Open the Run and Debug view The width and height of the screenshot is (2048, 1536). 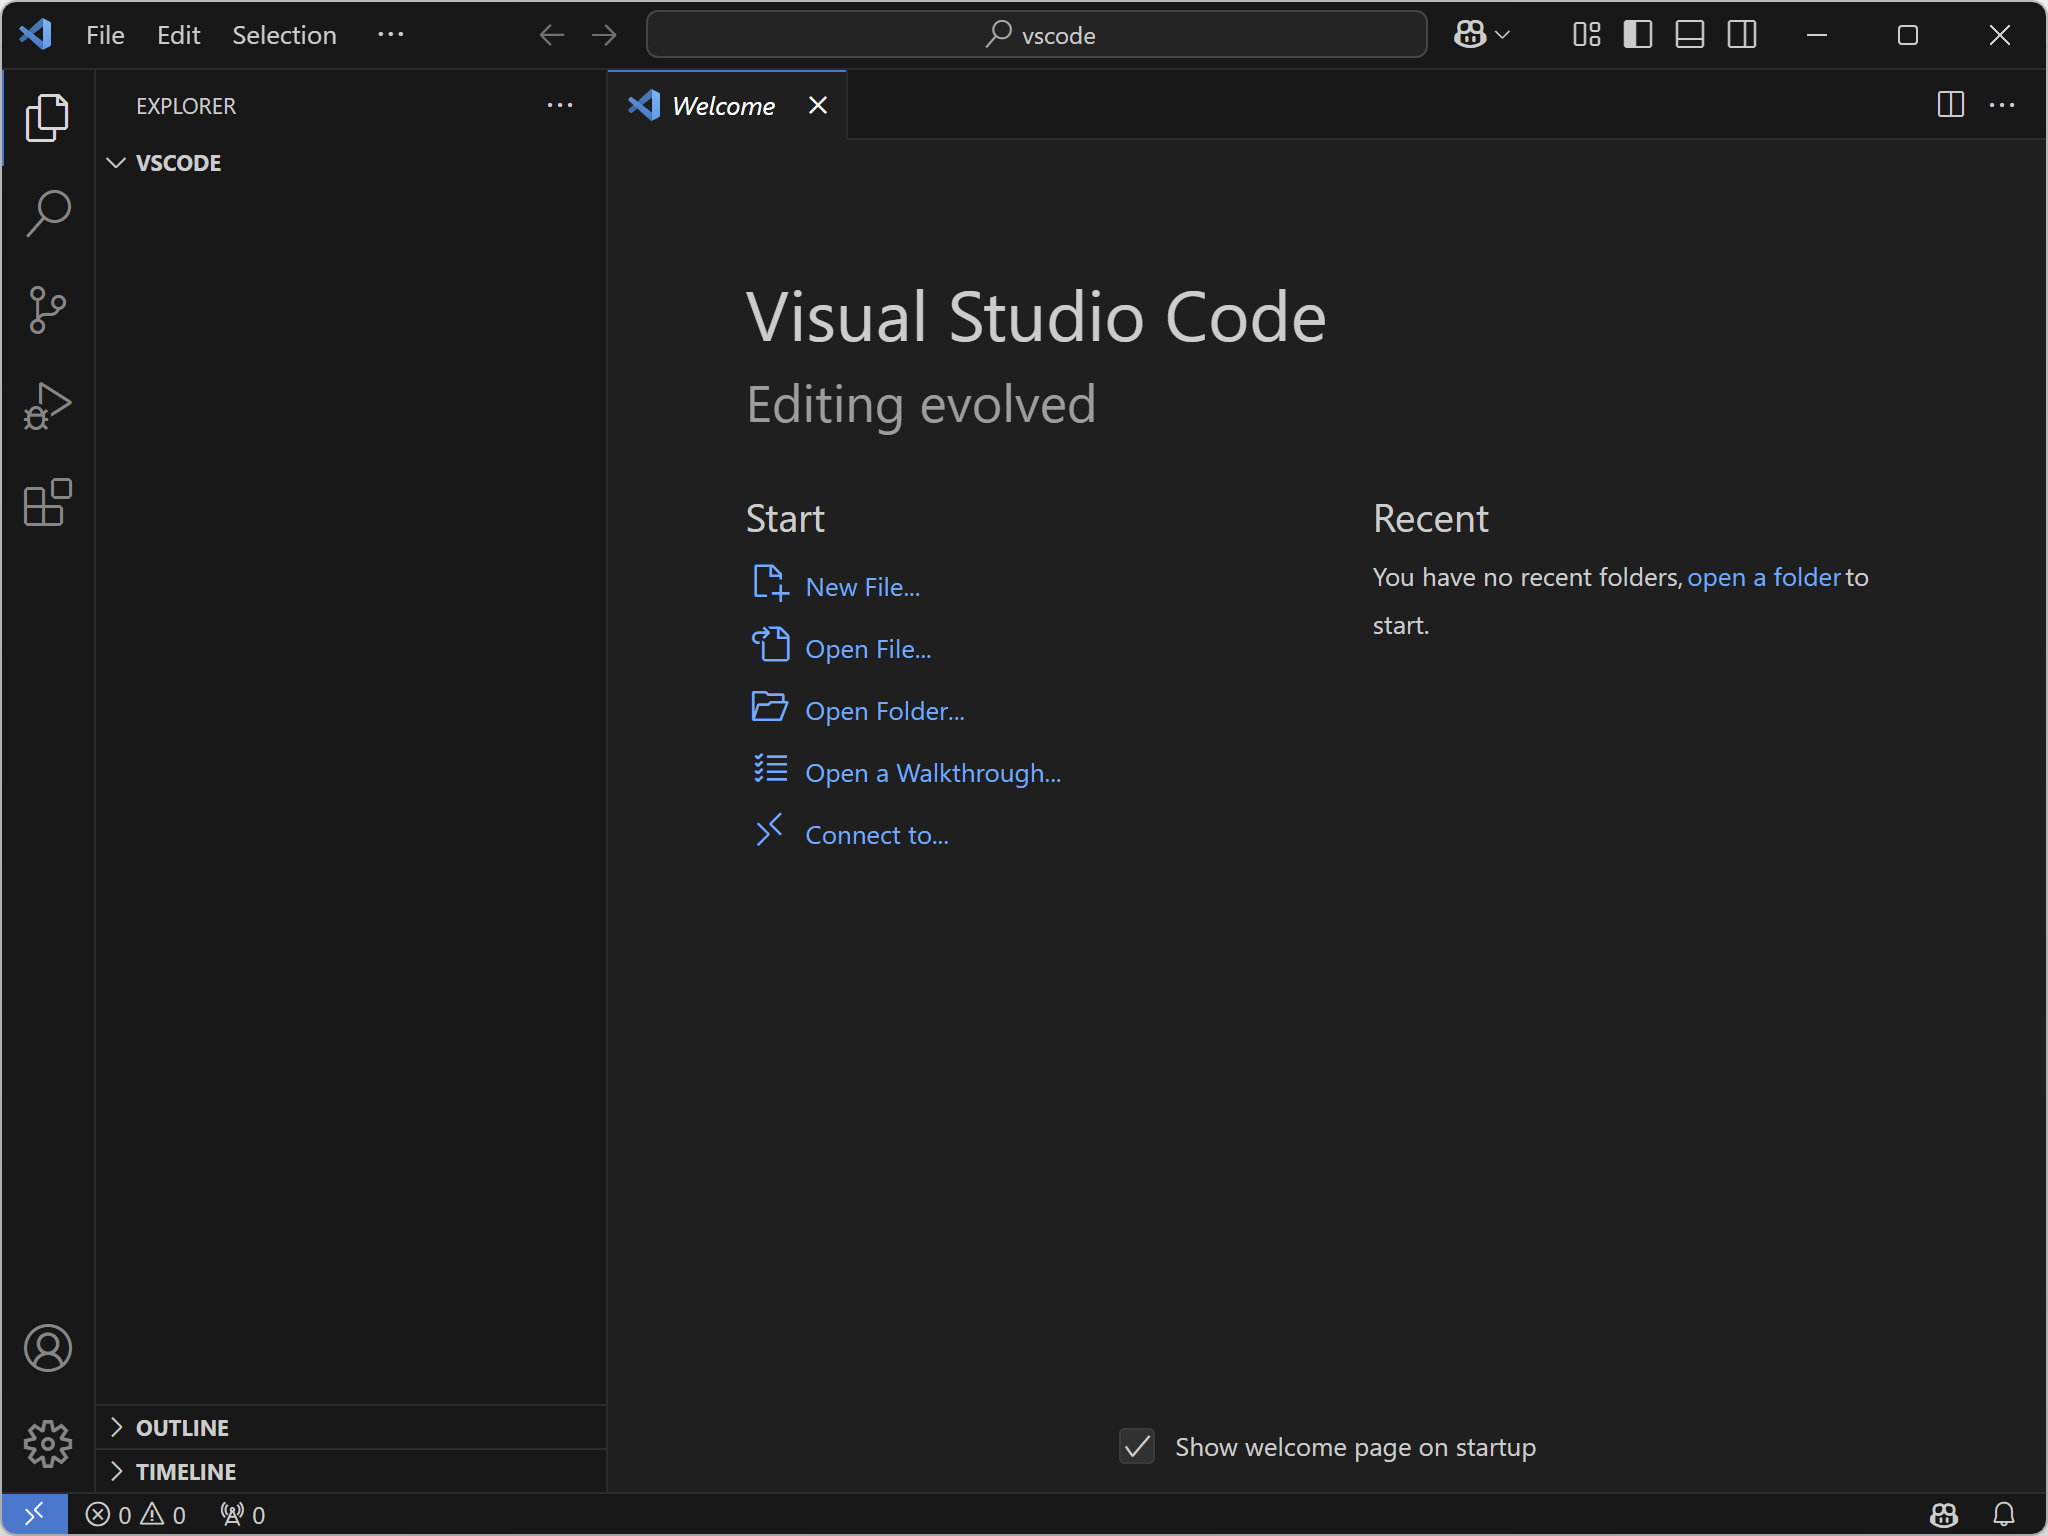[47, 406]
